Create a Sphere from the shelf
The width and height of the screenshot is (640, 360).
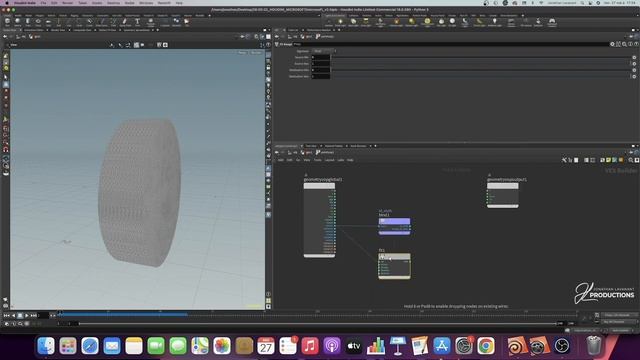pyautogui.click(x=18, y=22)
